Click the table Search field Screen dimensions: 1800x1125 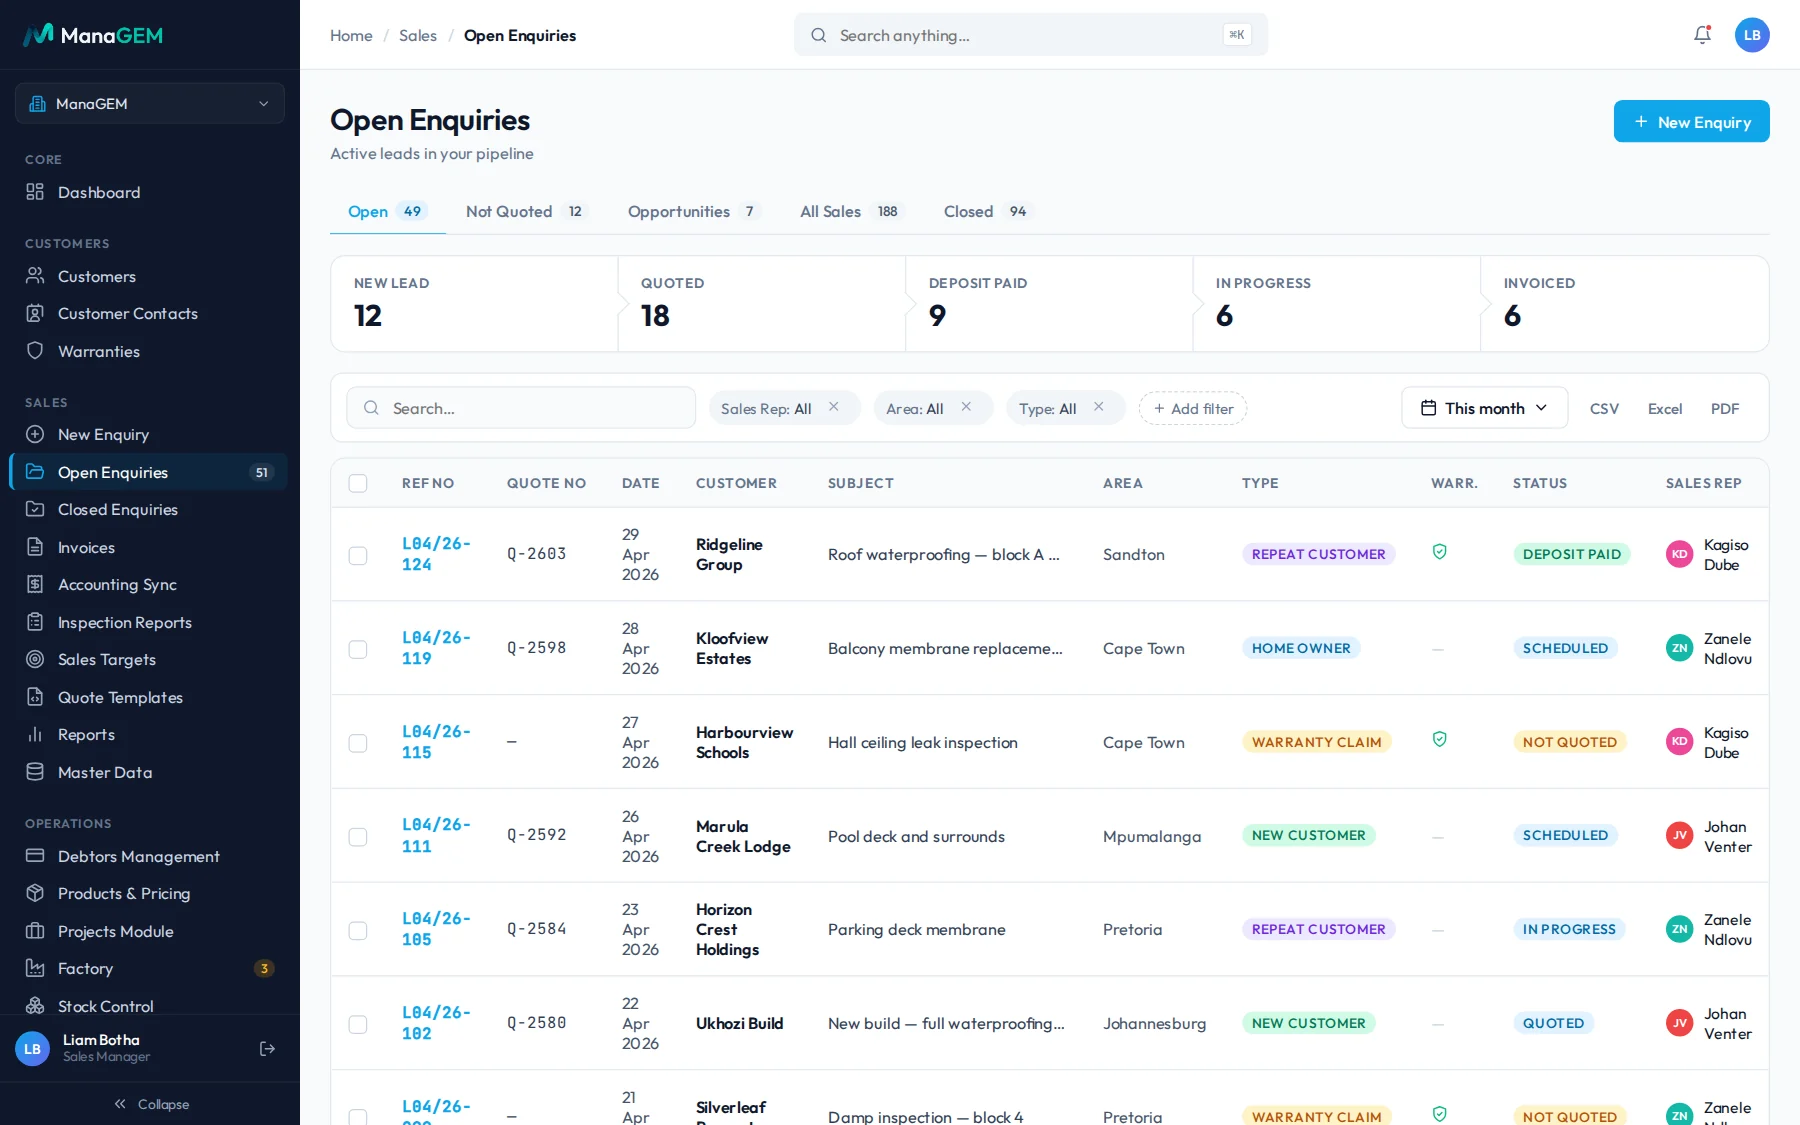click(521, 408)
